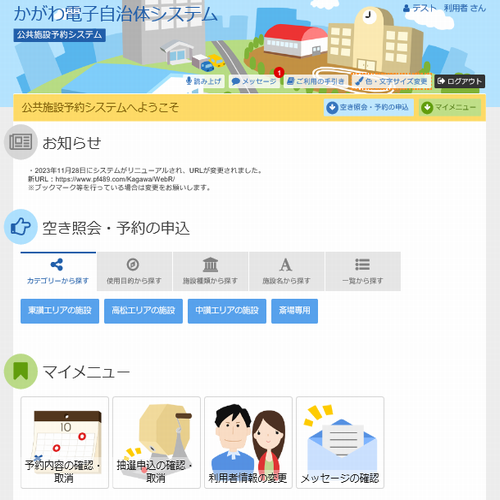Switch to 施設種類から探す tab

point(210,271)
